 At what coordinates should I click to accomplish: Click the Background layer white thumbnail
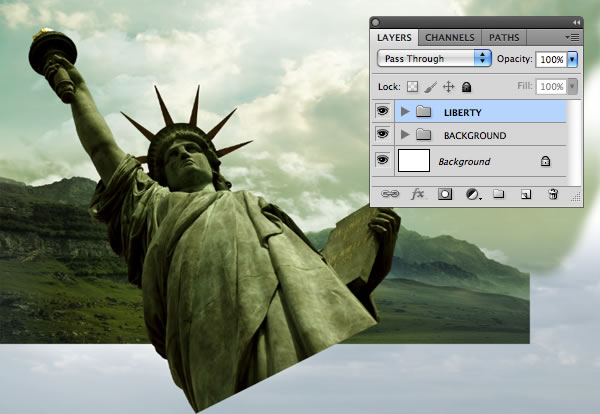[x=414, y=160]
